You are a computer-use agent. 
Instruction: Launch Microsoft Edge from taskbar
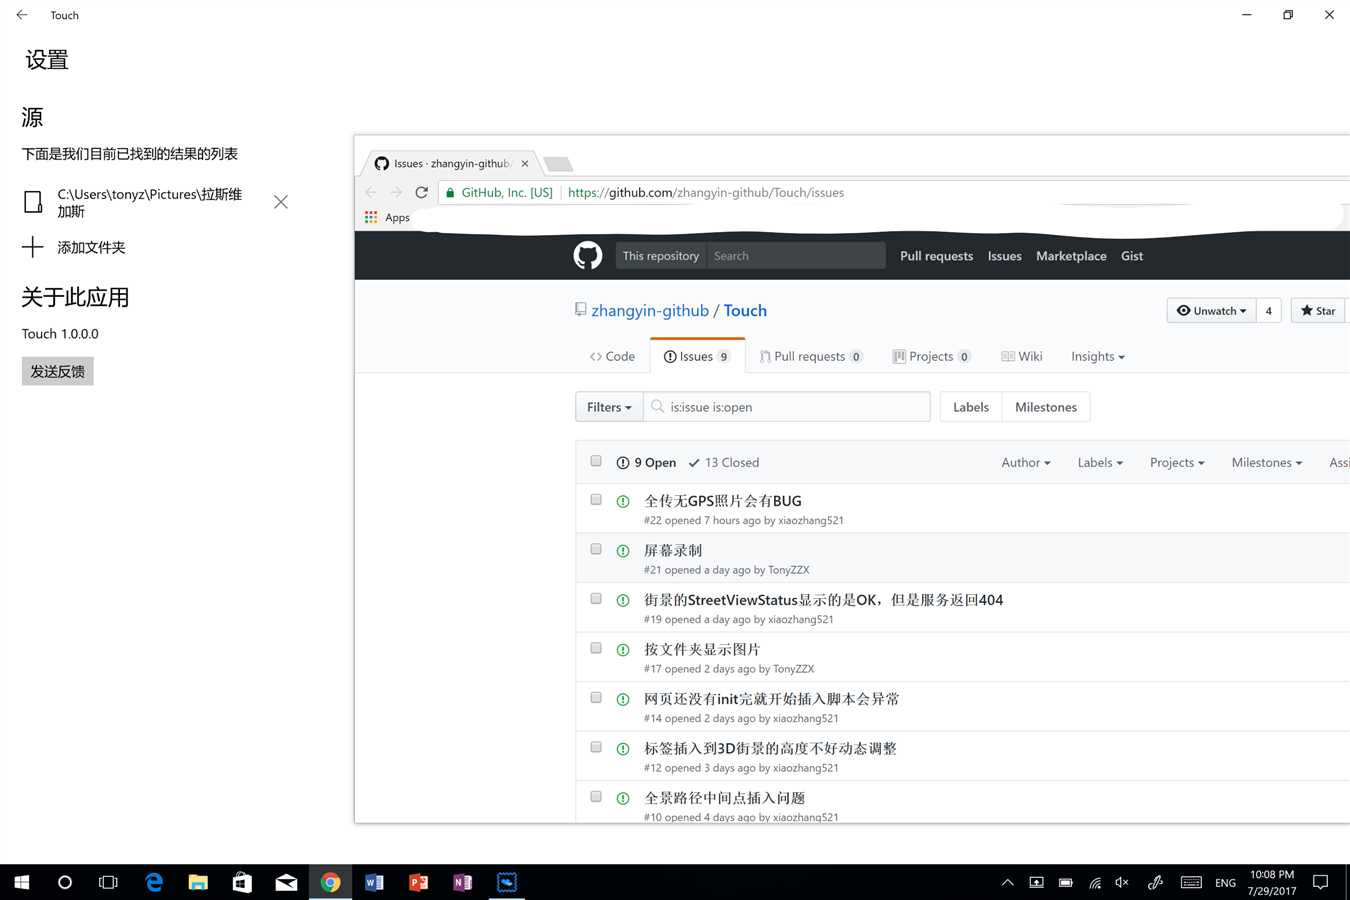154,882
